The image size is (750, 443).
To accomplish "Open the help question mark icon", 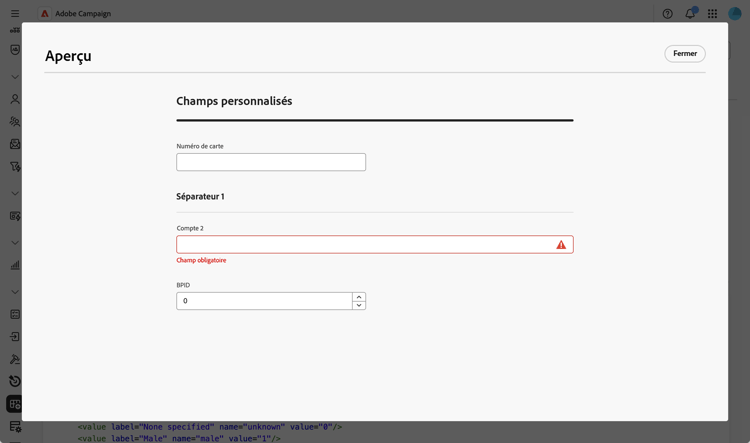I will (x=667, y=14).
